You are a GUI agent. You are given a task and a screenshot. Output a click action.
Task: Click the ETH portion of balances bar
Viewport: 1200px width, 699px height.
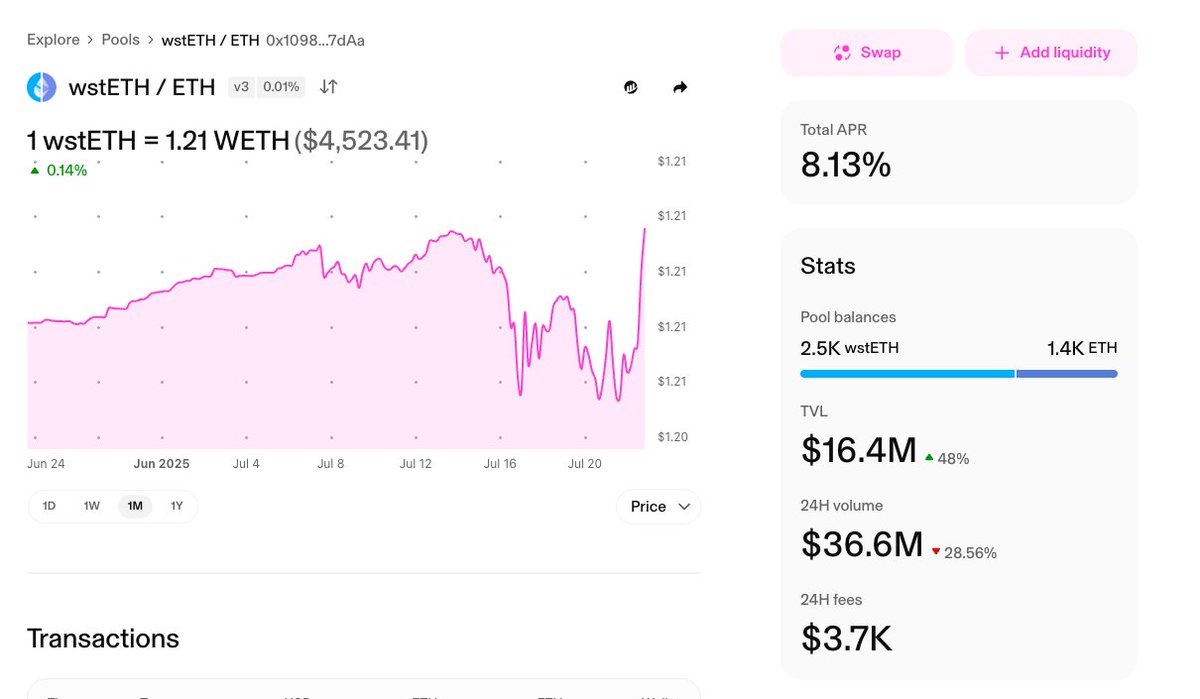click(x=1067, y=374)
